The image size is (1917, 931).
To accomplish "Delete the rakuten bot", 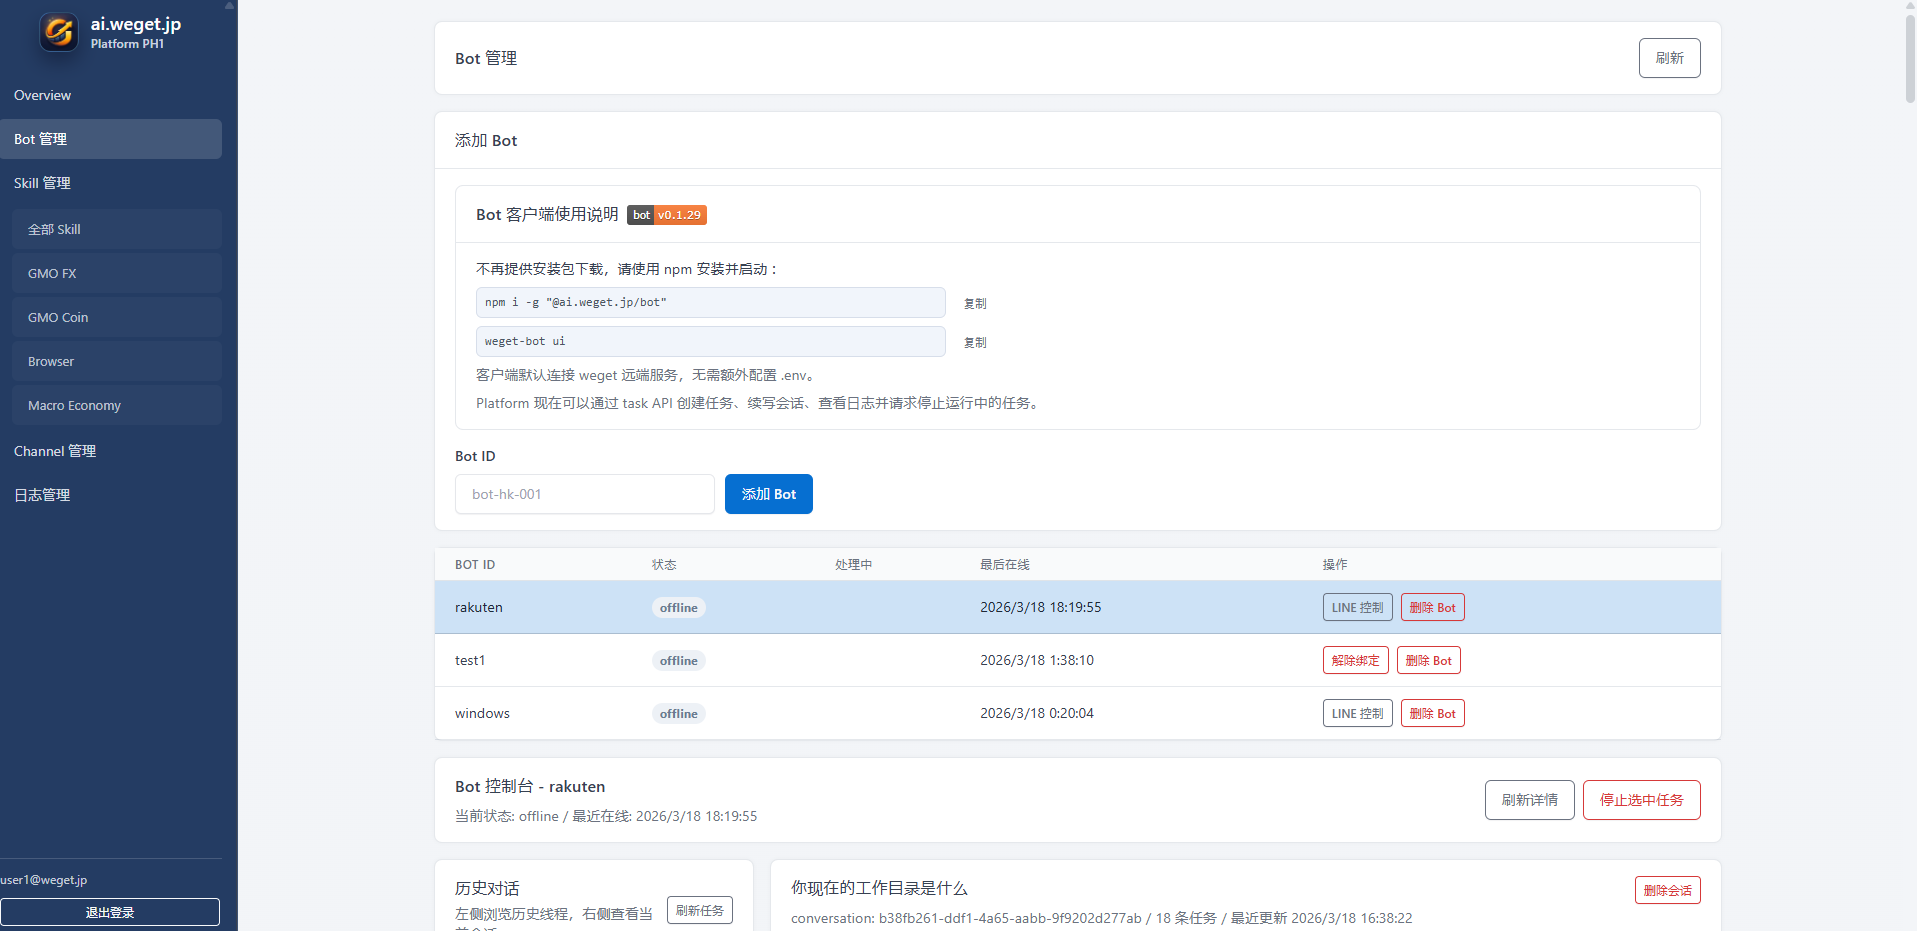I will [x=1432, y=607].
